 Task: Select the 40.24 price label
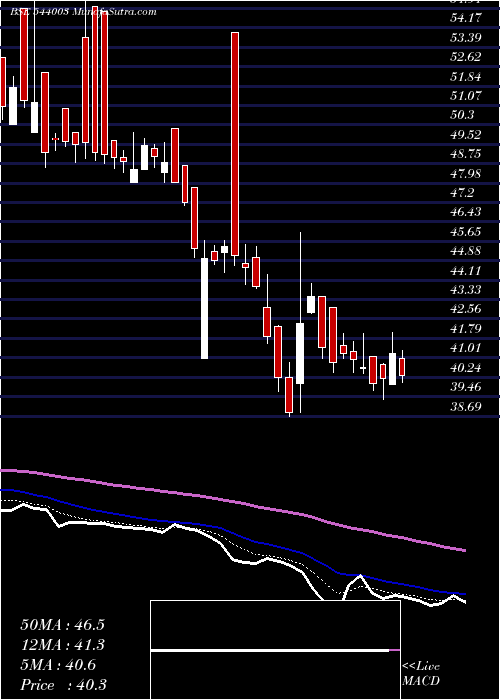tap(466, 368)
